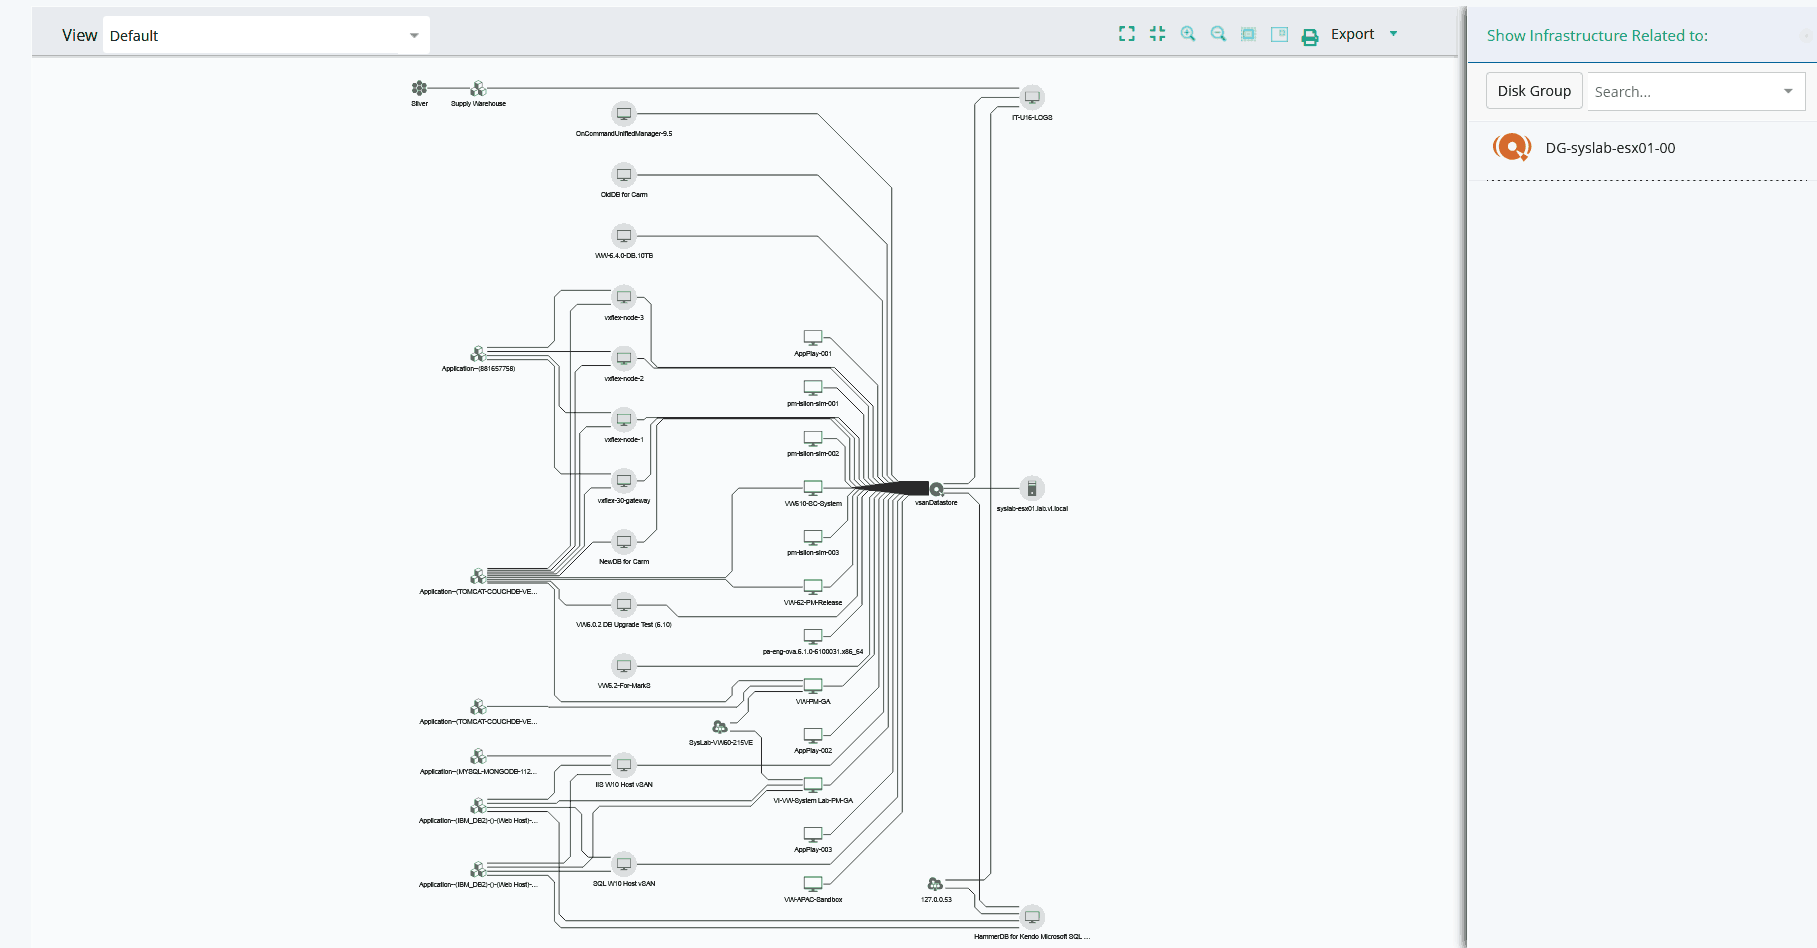Zoom out of the topology map

(1218, 34)
